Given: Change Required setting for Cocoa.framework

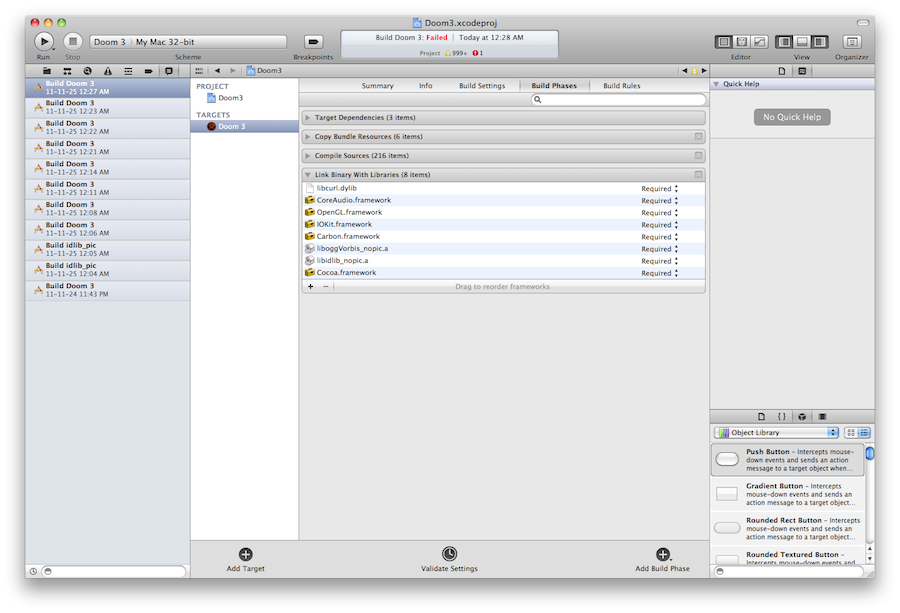Looking at the screenshot, I should (660, 273).
